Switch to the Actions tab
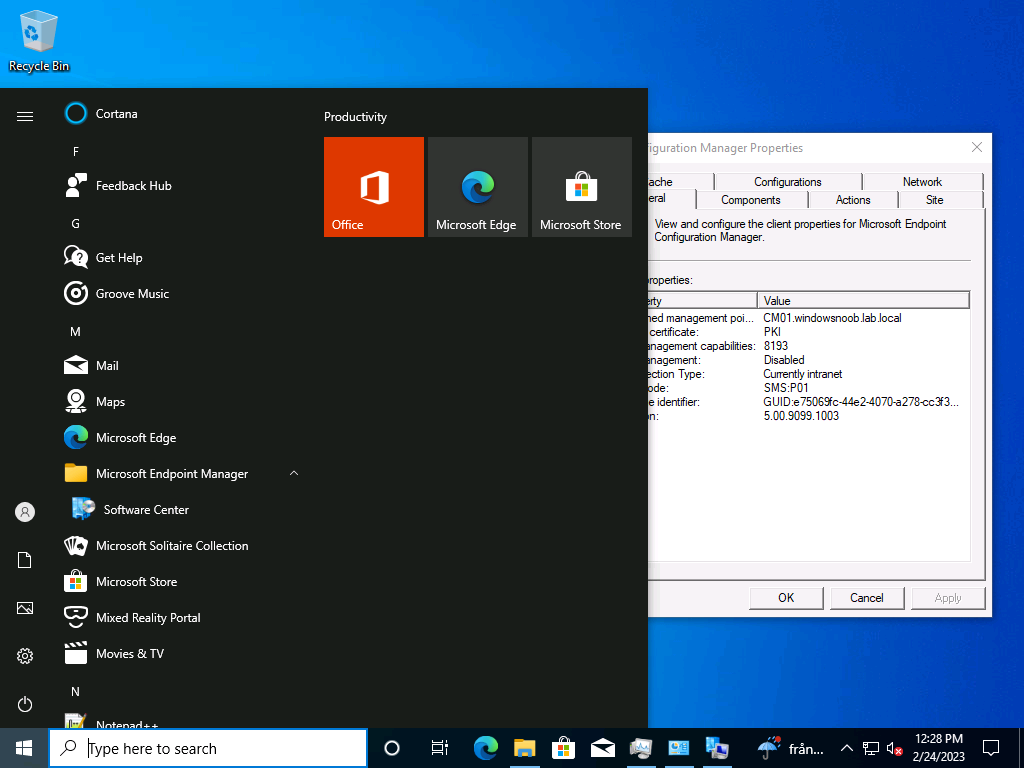This screenshot has height=768, width=1024. coord(853,200)
